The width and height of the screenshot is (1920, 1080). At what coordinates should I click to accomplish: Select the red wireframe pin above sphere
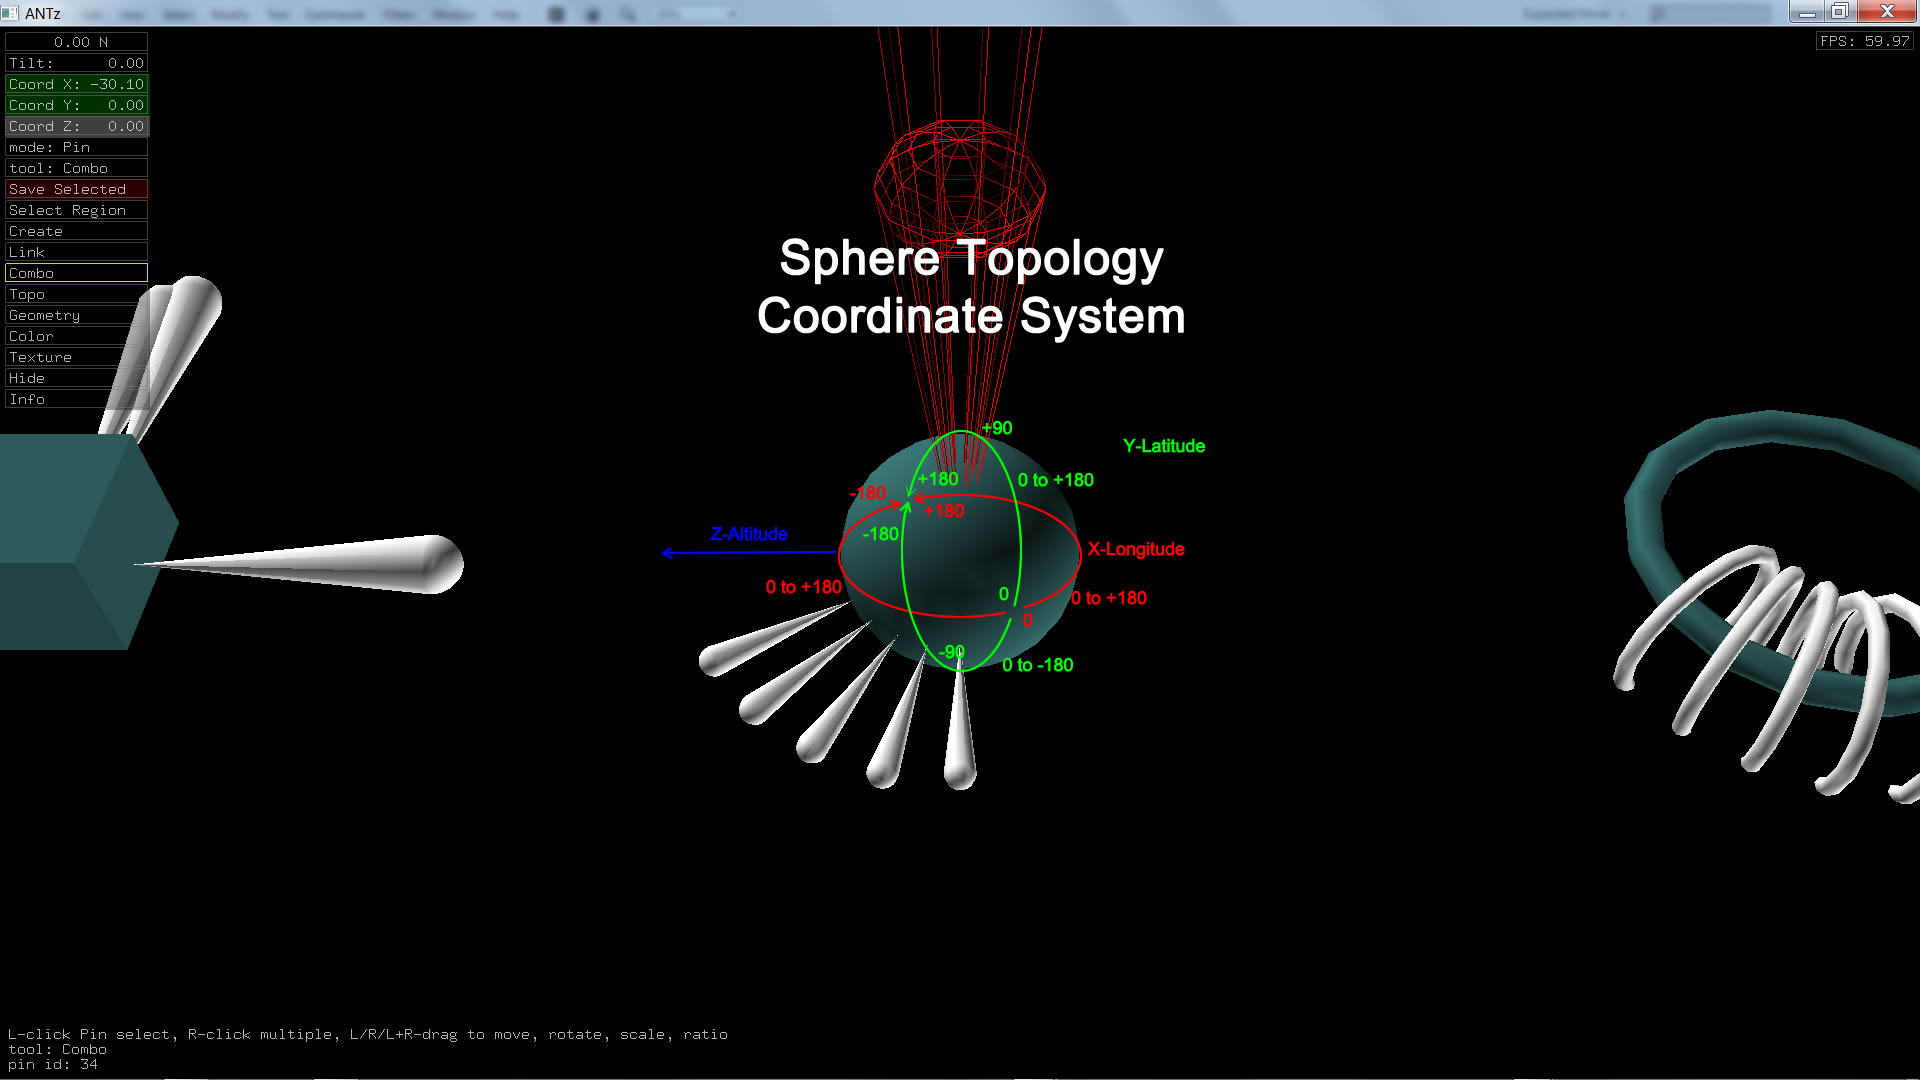960,180
